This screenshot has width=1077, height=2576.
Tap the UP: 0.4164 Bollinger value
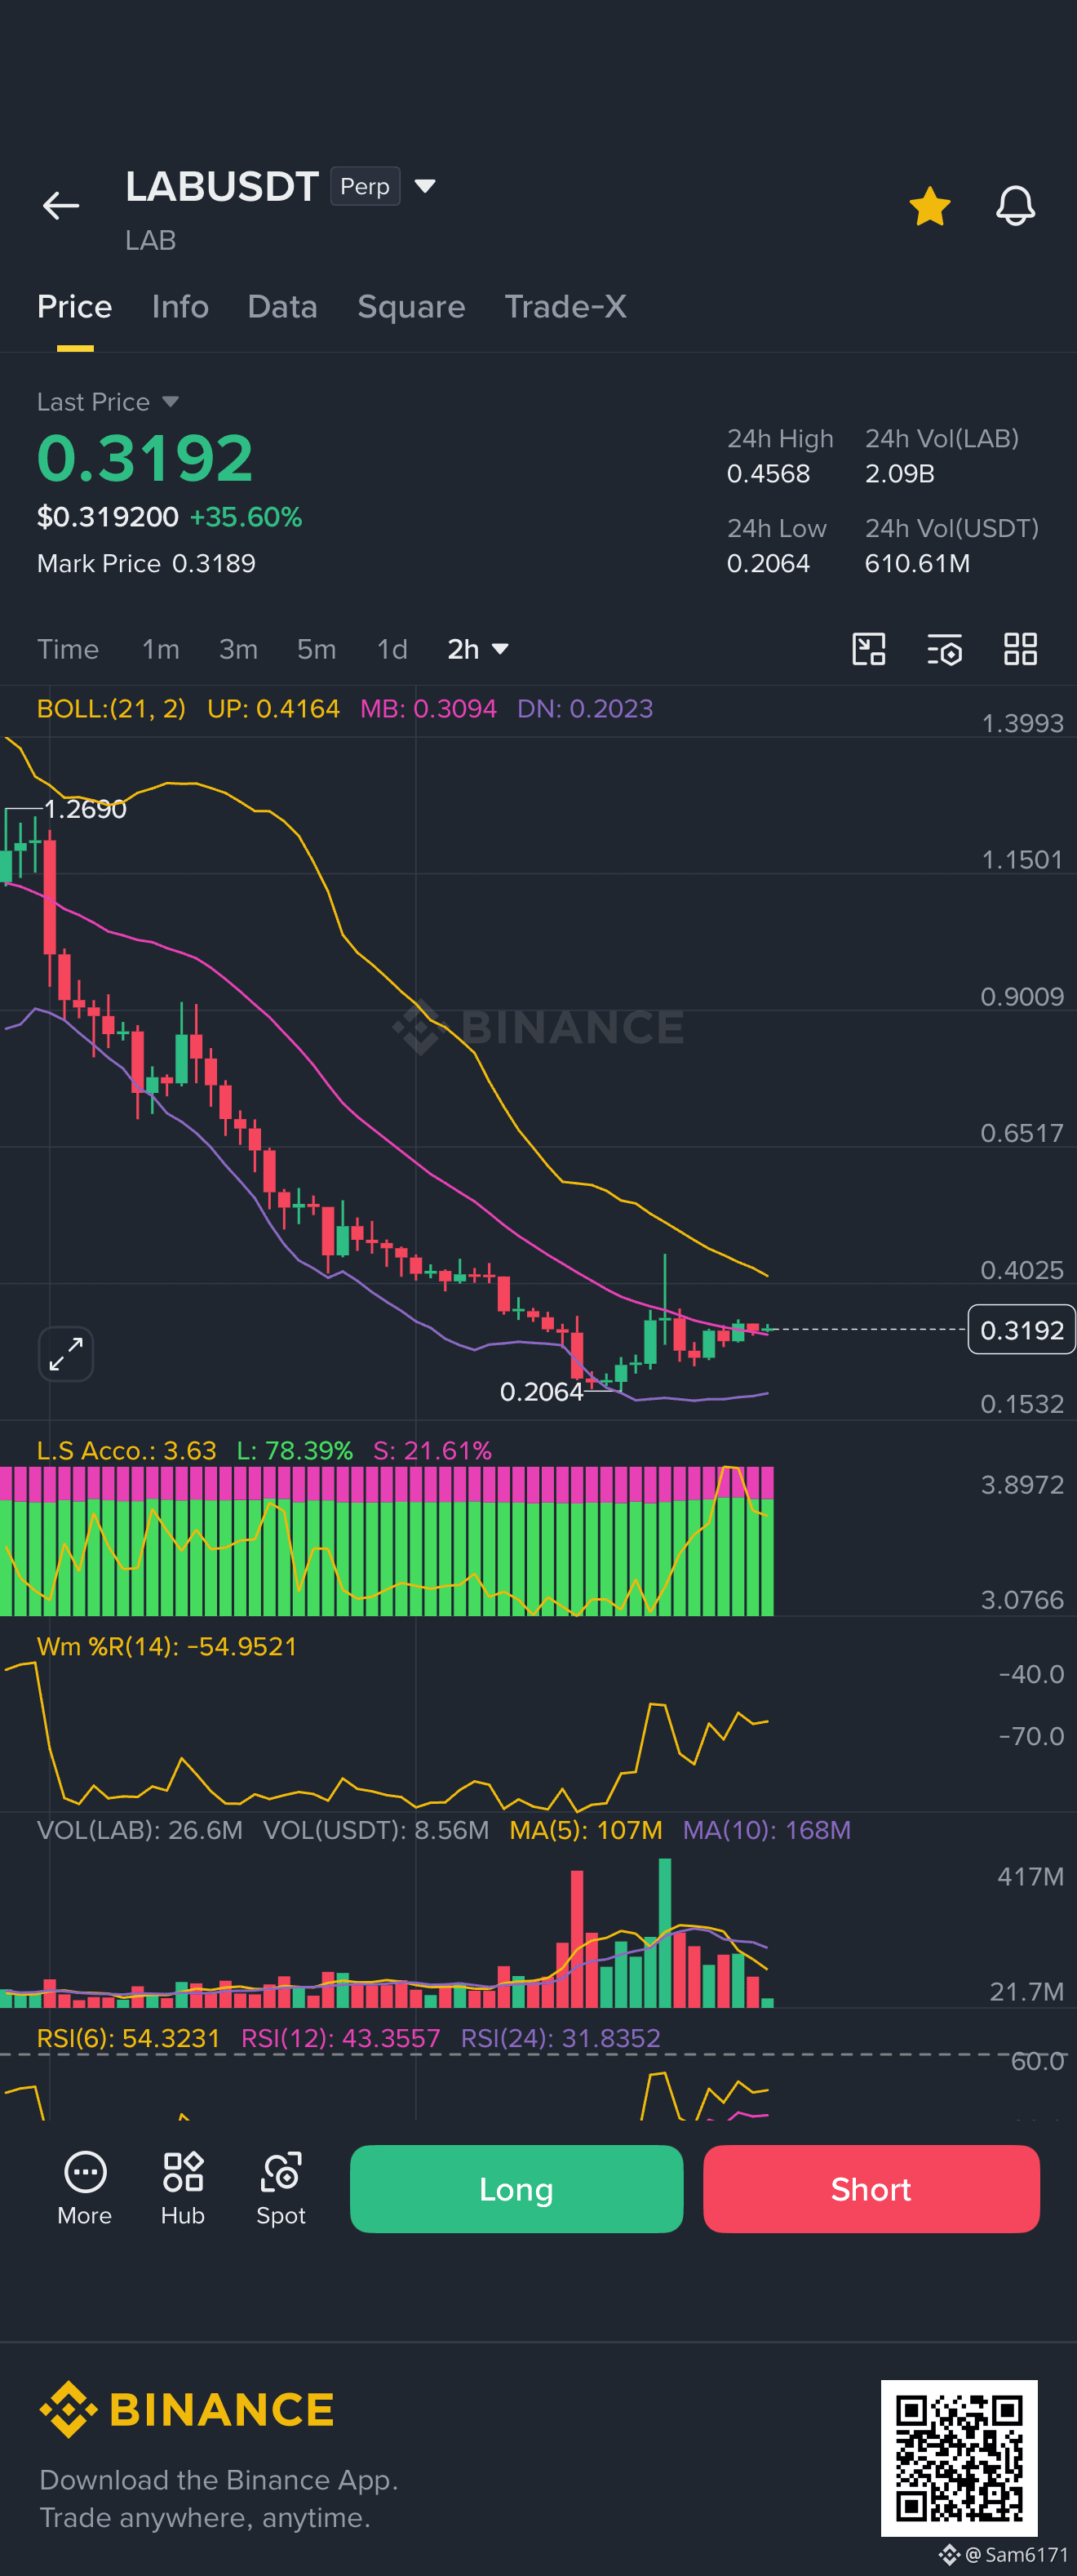coord(273,709)
